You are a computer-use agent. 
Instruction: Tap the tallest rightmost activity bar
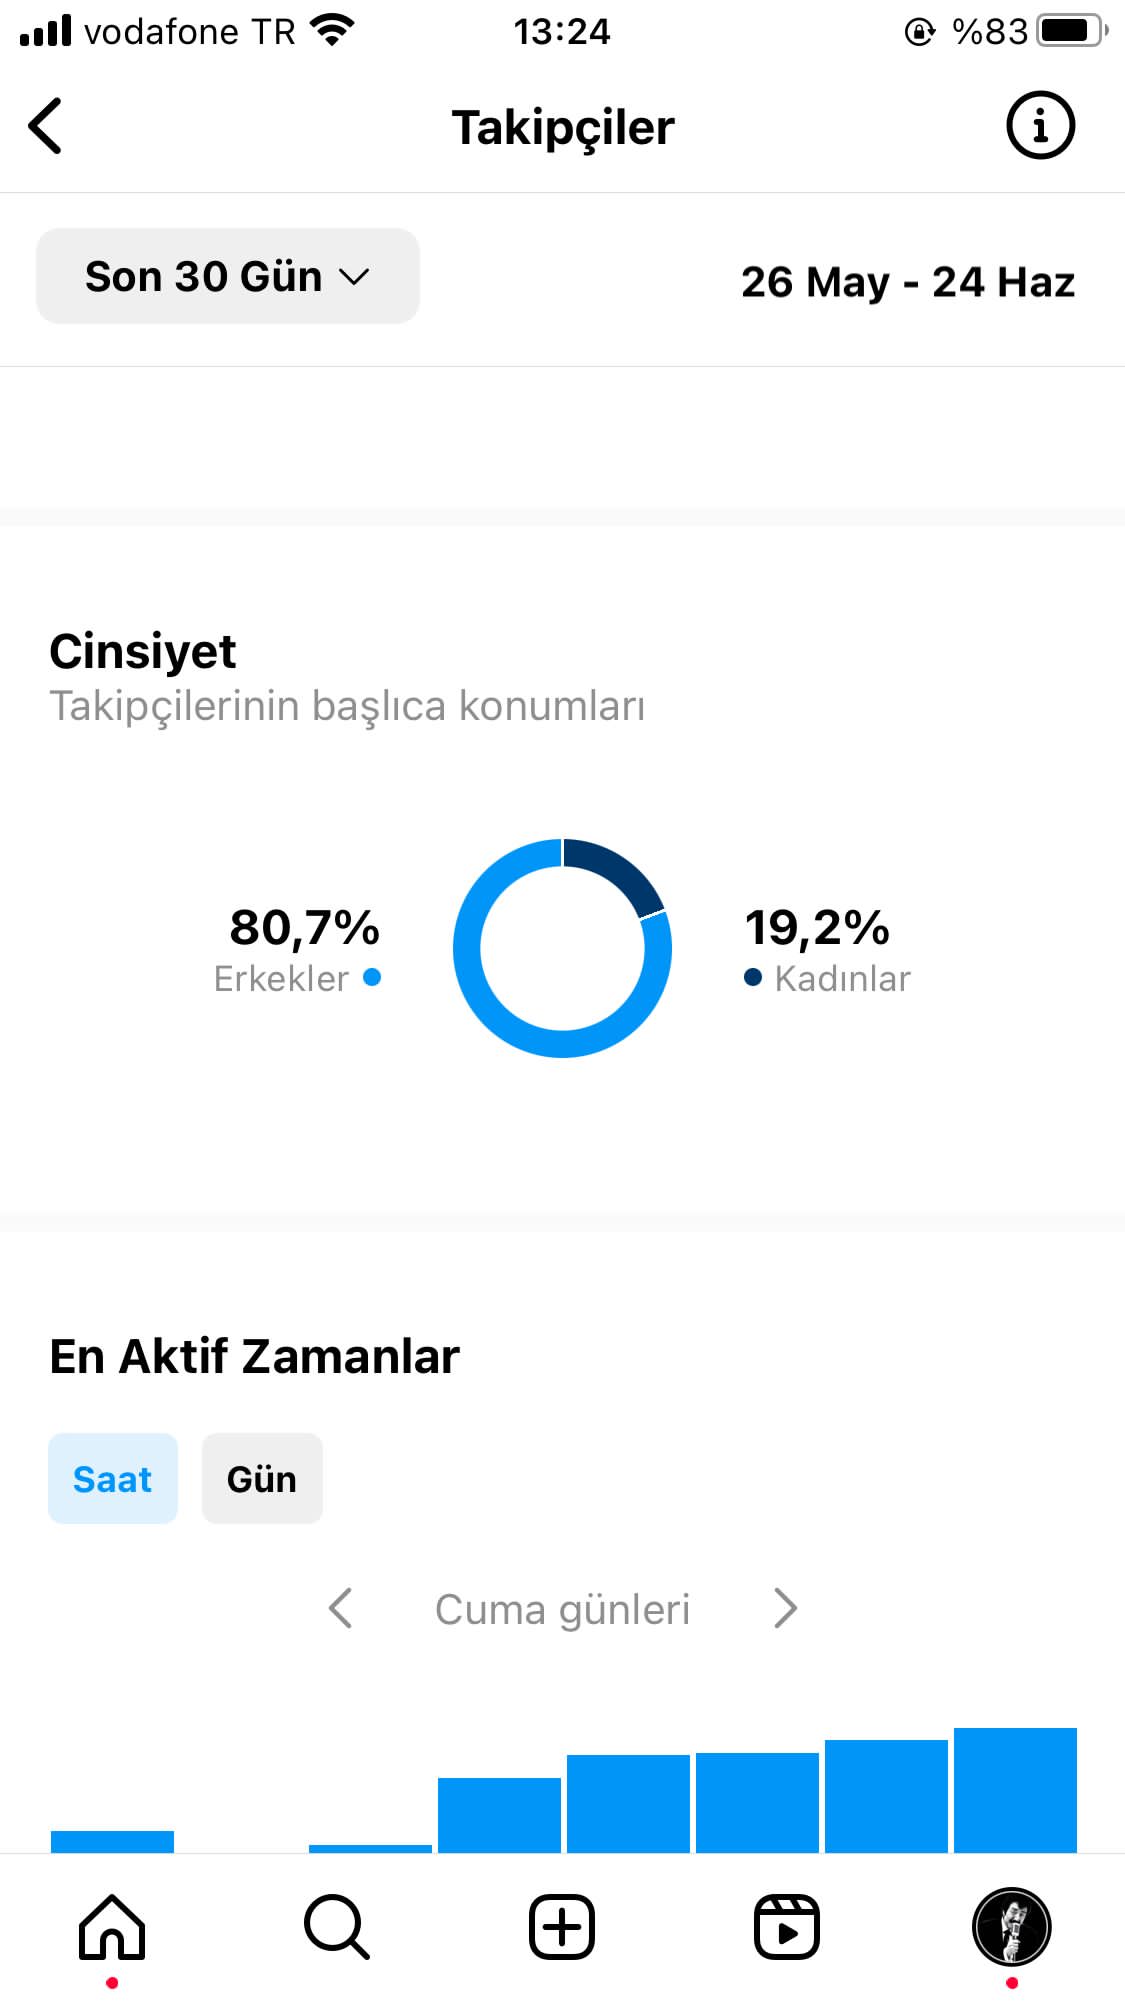(1015, 1790)
